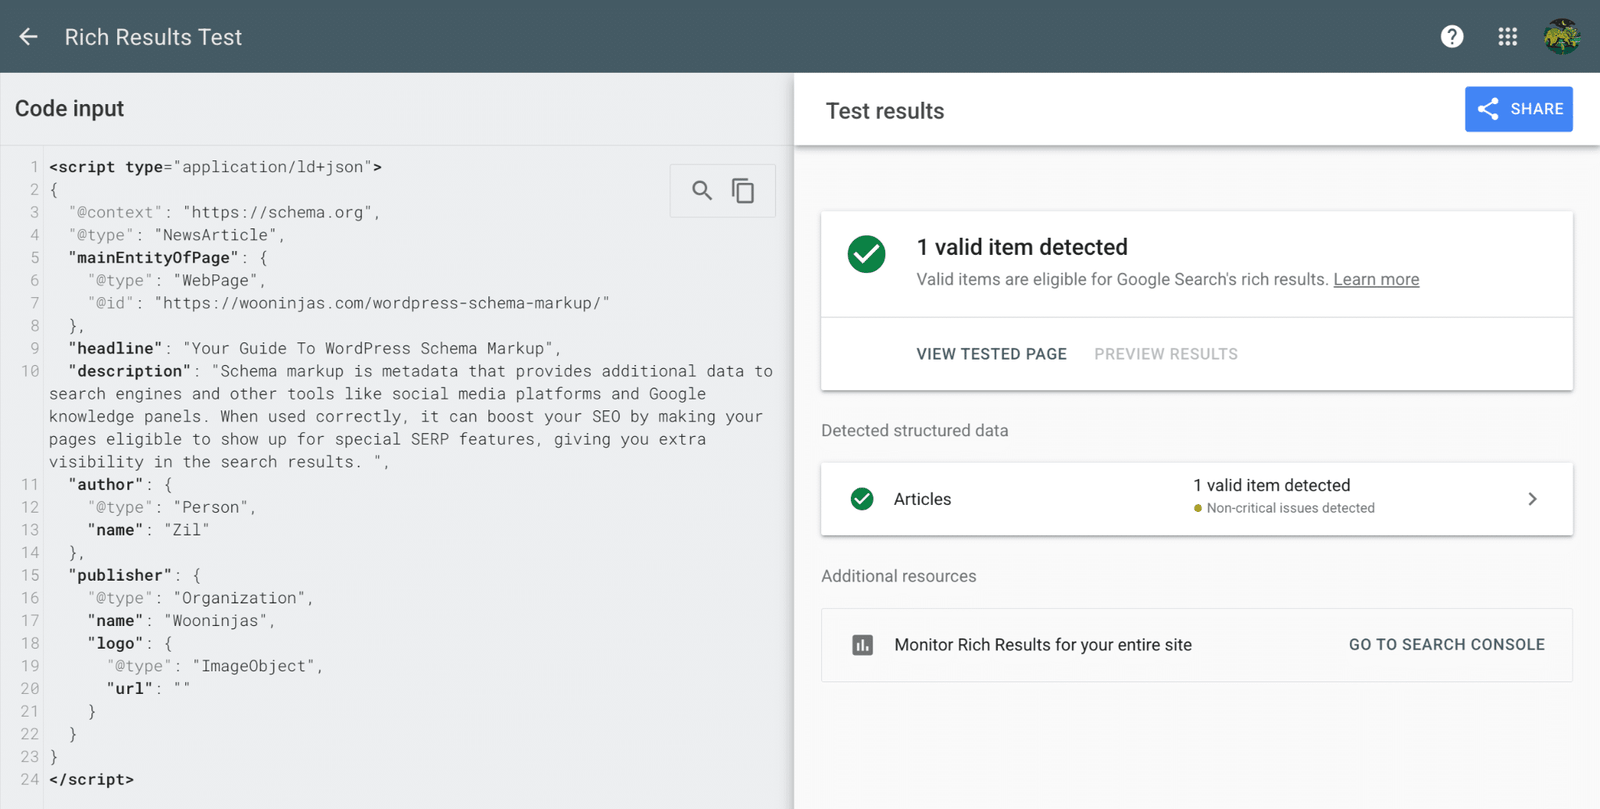
Task: Click the "Code input" heading
Action: click(x=70, y=108)
